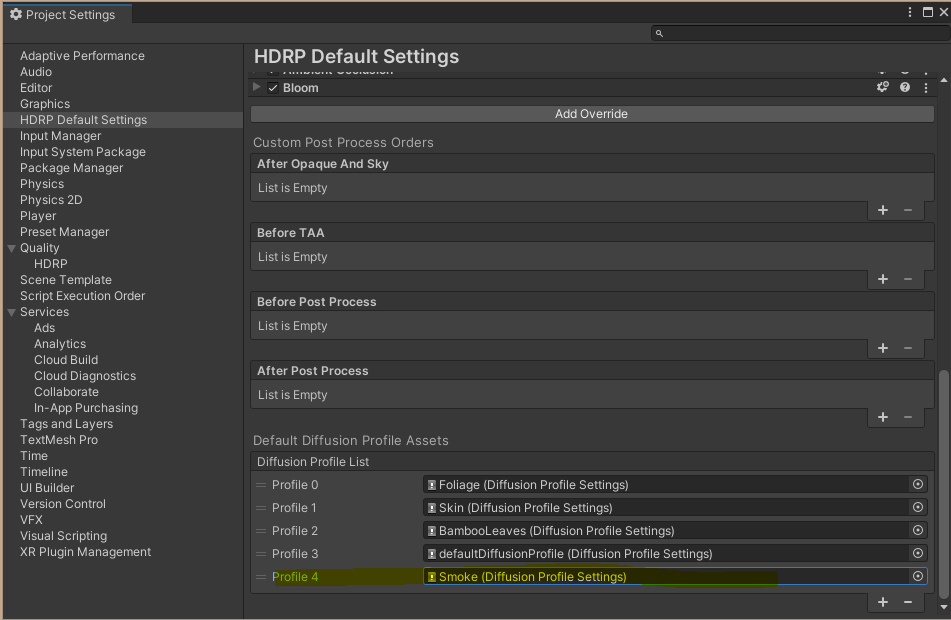Maximize the Project Settings window
The width and height of the screenshot is (951, 620).
928,12
